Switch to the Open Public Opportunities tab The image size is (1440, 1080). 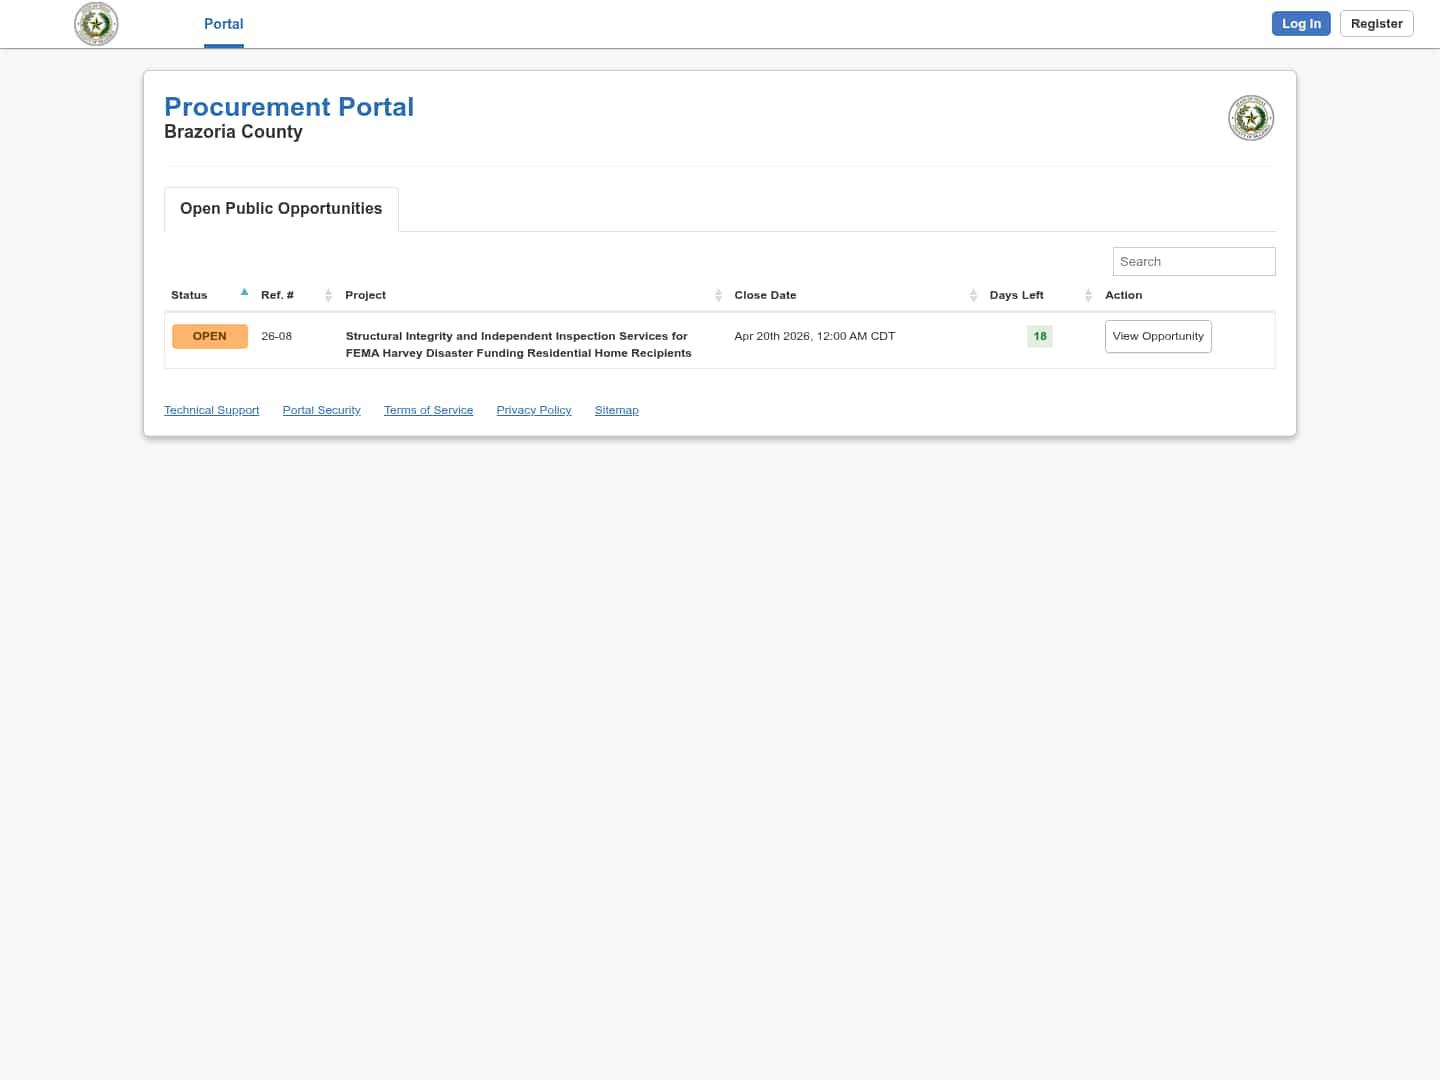(x=281, y=208)
